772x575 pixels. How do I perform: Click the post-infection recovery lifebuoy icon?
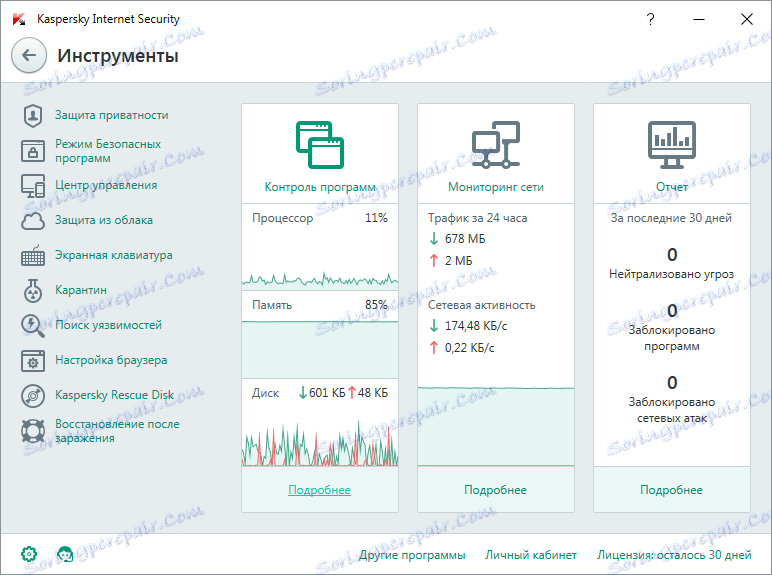click(33, 431)
